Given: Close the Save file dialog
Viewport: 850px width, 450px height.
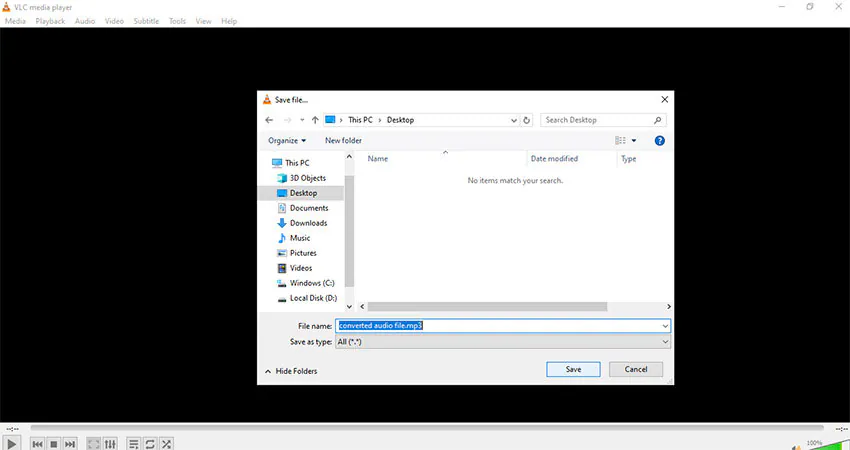Looking at the screenshot, I should 665,99.
